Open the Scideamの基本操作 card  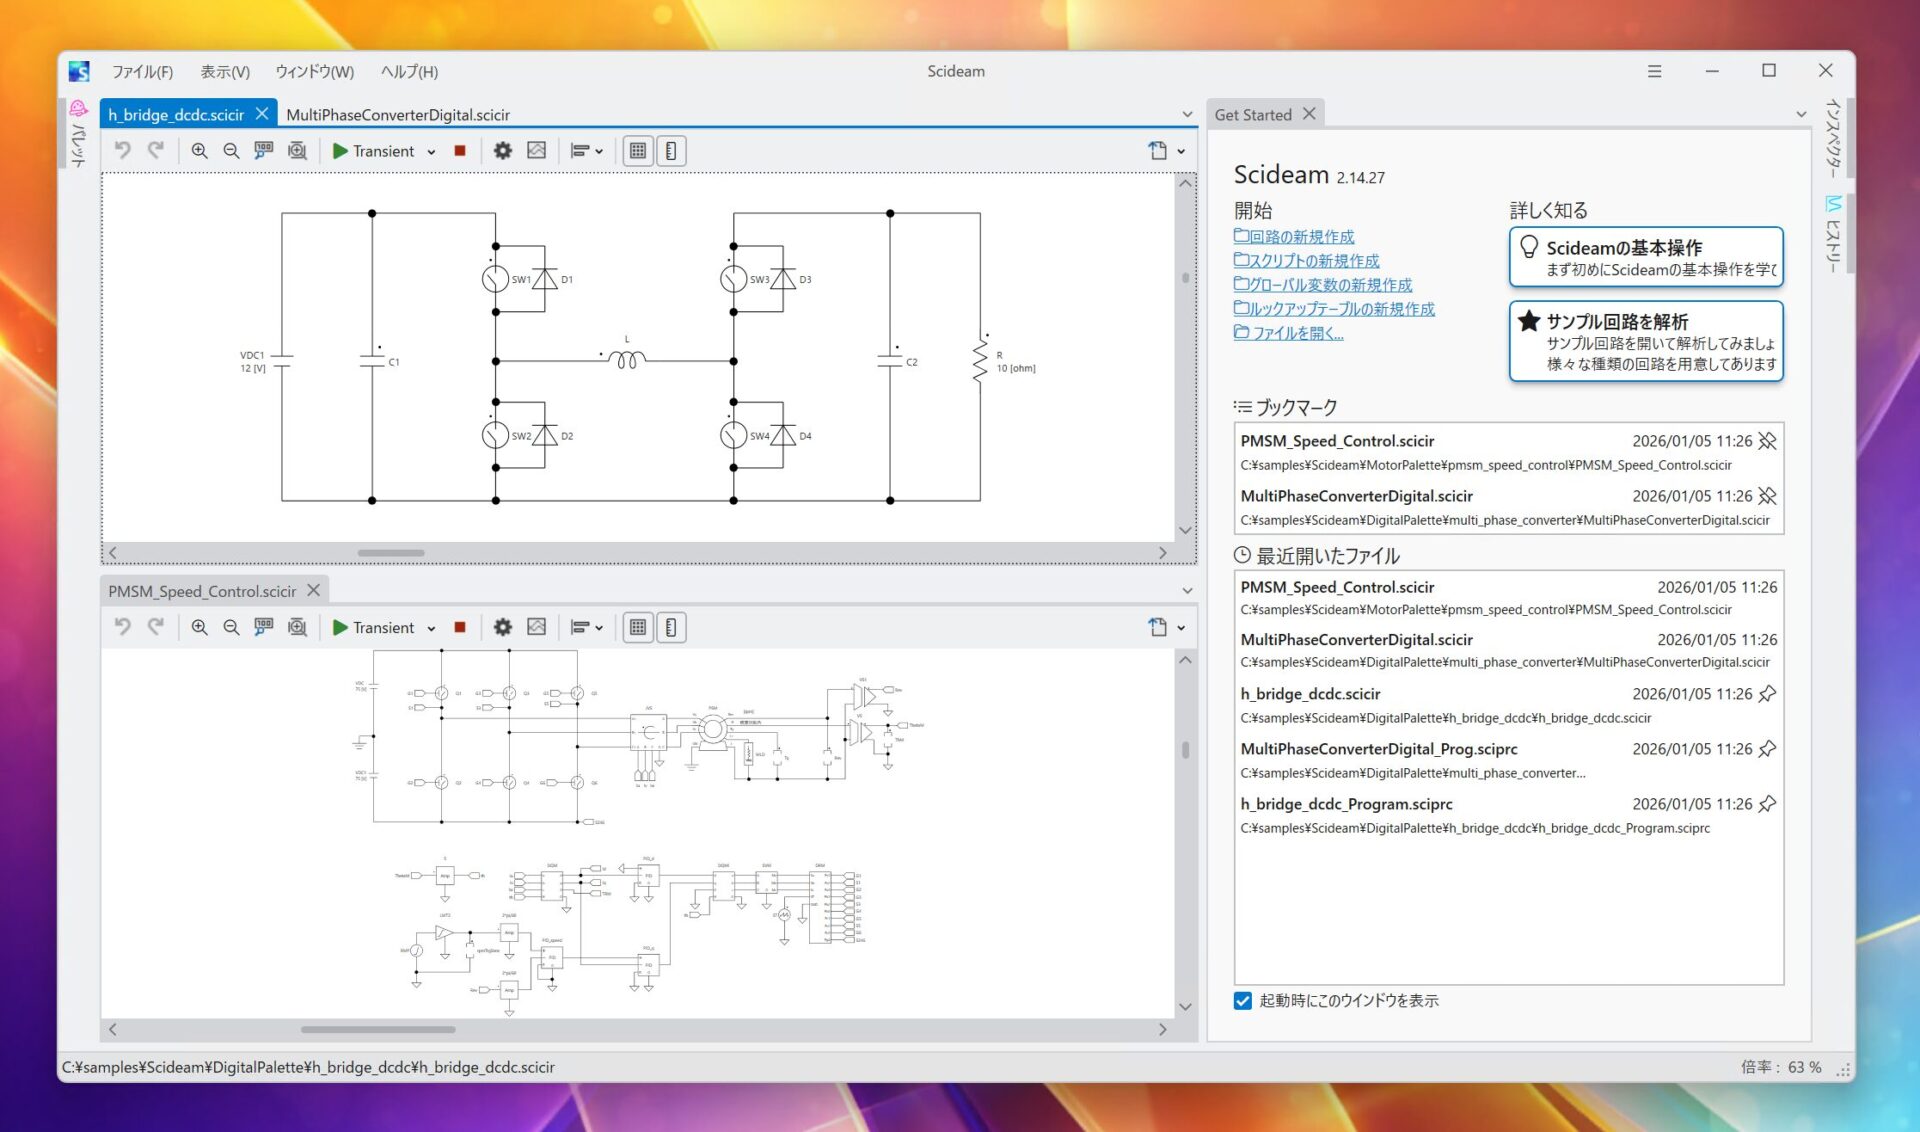[1645, 257]
